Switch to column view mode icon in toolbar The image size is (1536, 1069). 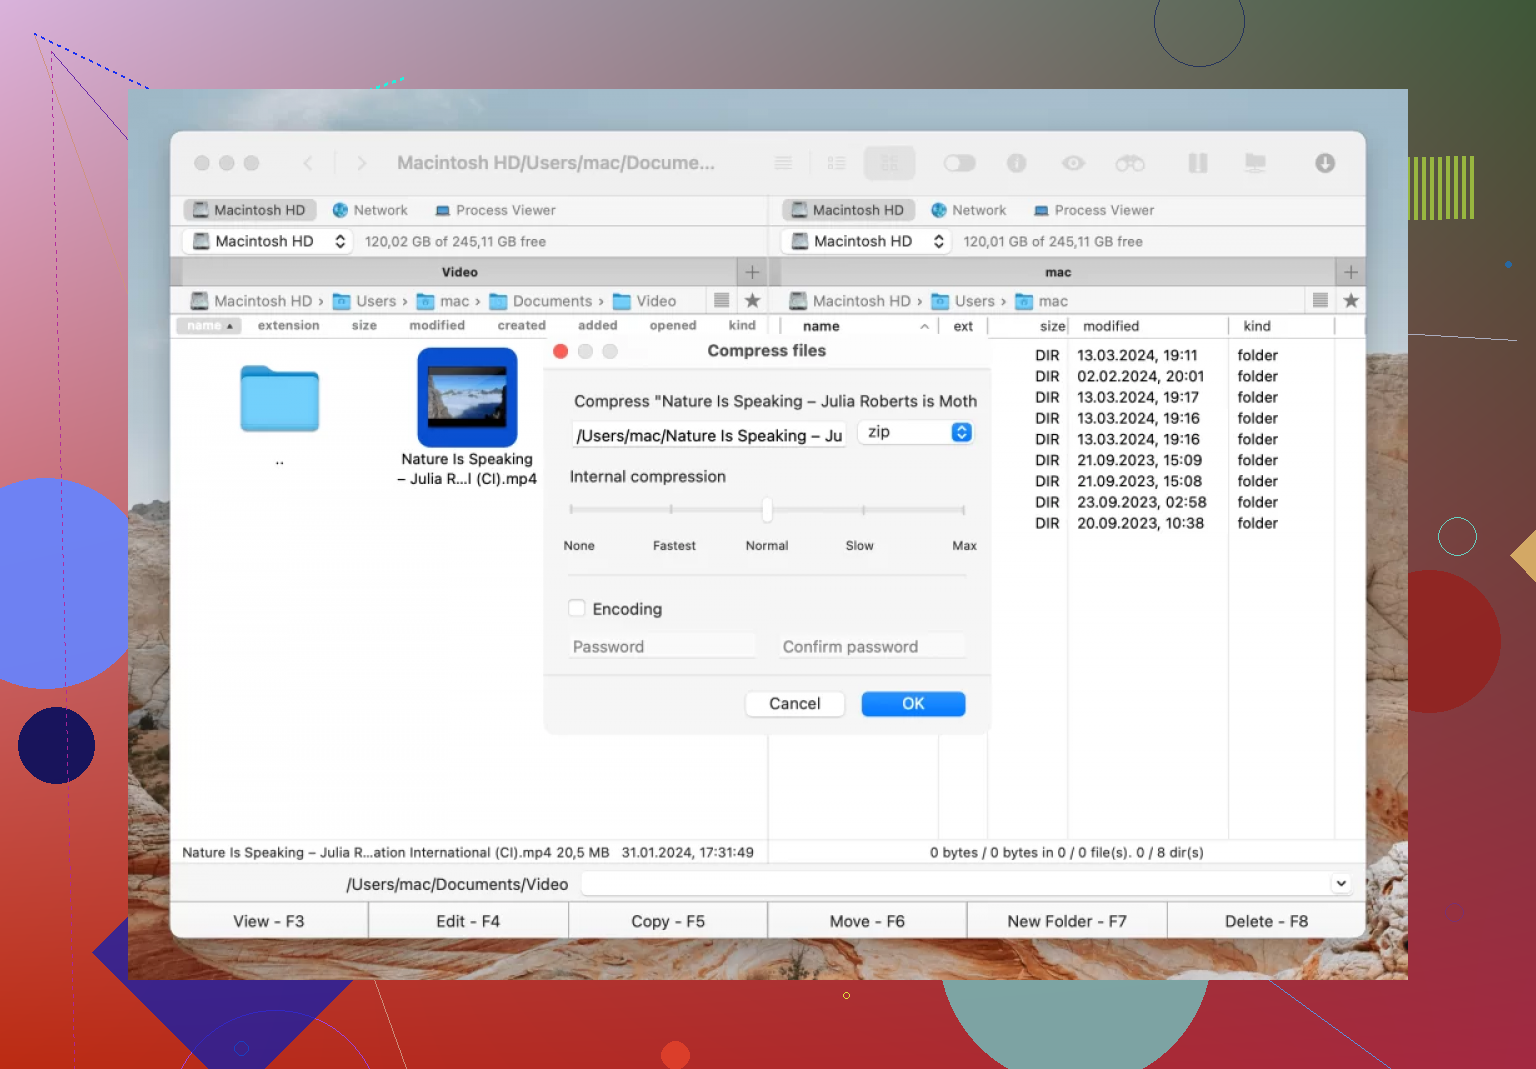tap(837, 163)
